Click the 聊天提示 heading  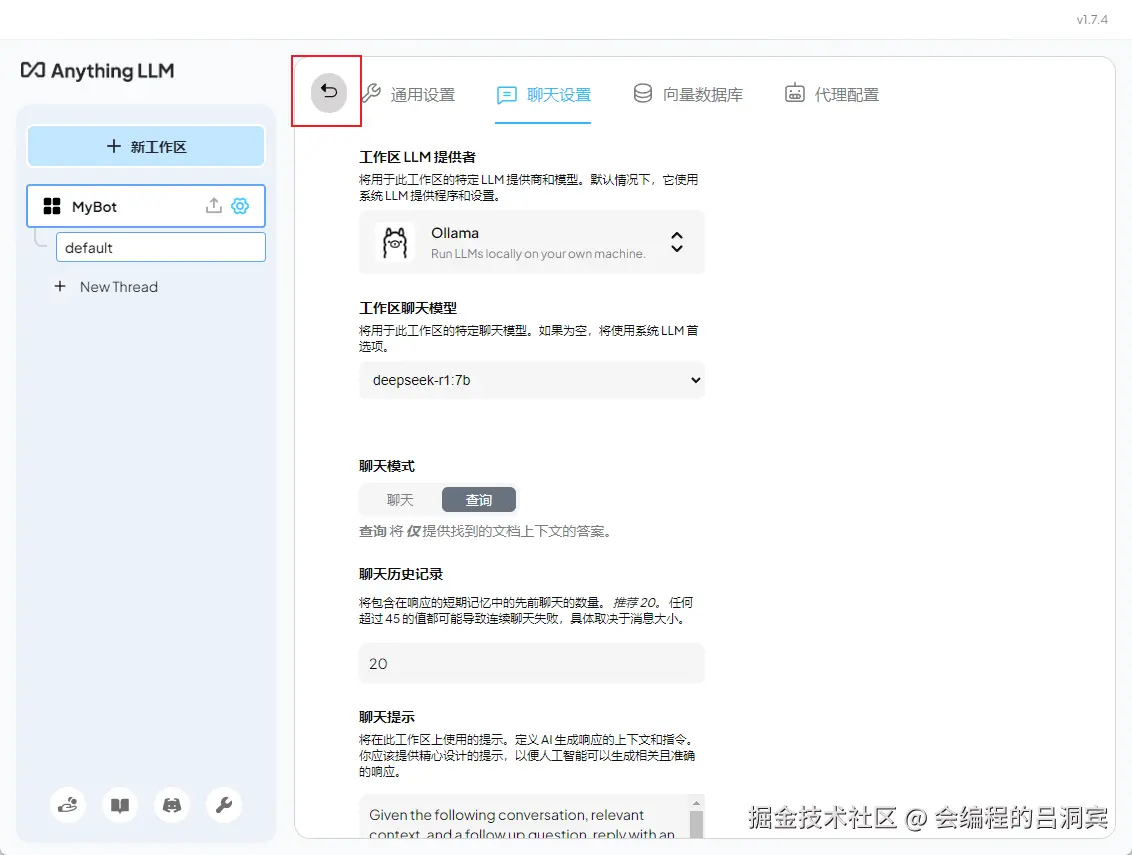tap(387, 717)
